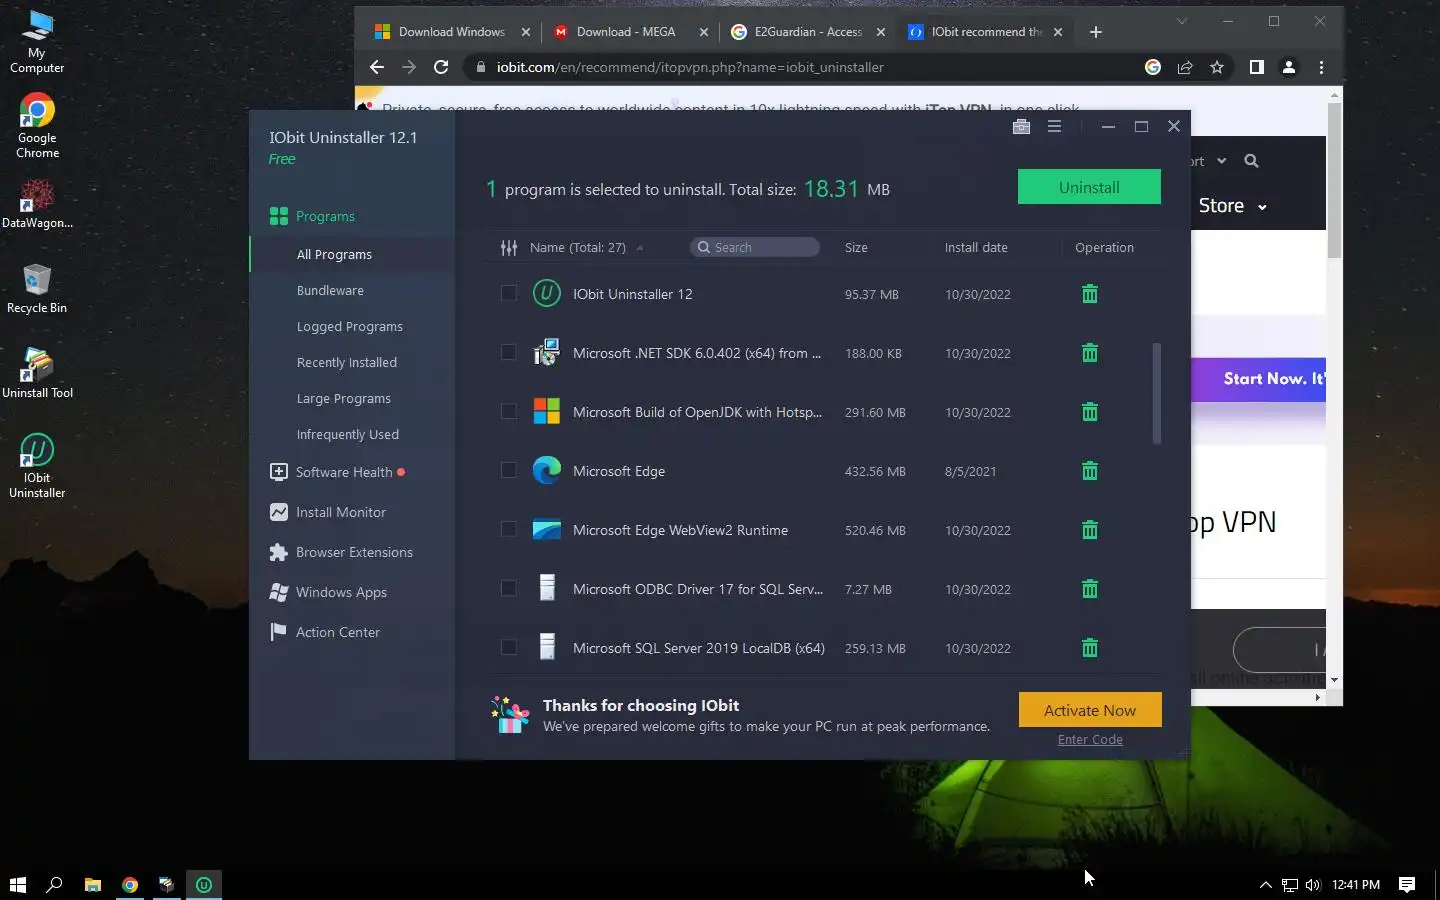
Task: Click the Microsoft Edge program icon
Action: [x=547, y=470]
